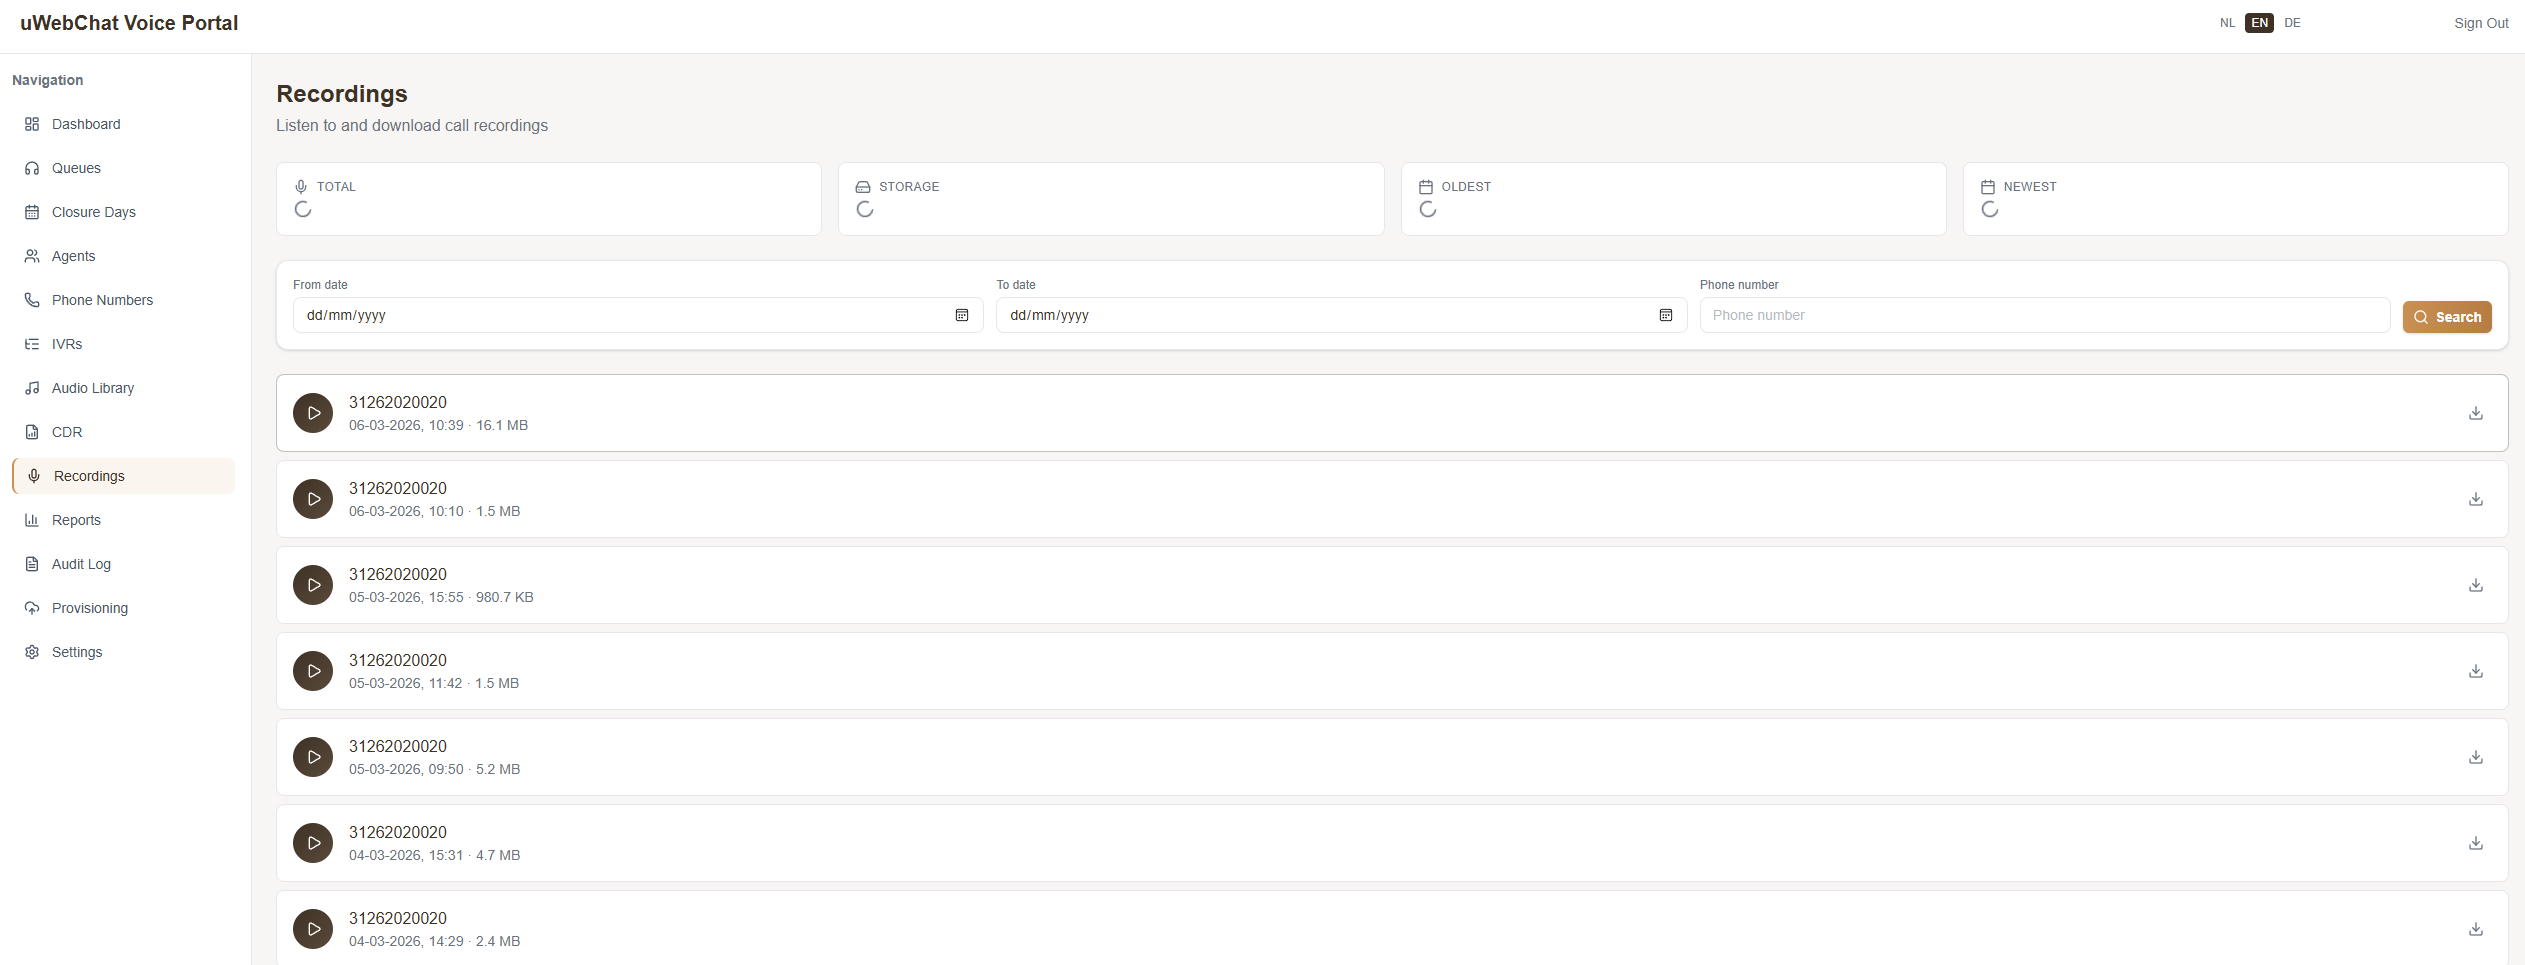
Task: Click the Settings gear icon
Action: (32, 652)
